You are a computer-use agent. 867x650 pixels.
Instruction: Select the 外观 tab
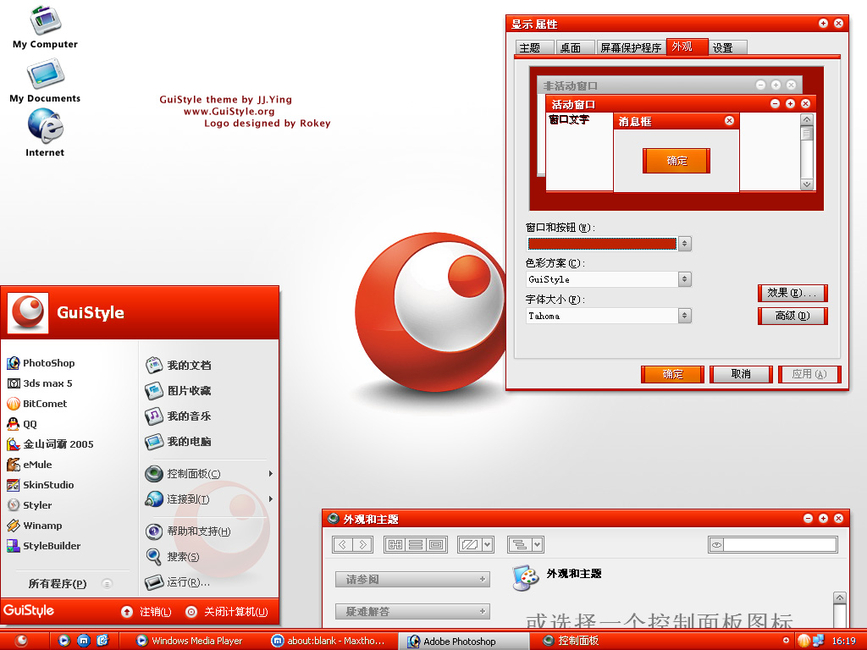(x=687, y=46)
